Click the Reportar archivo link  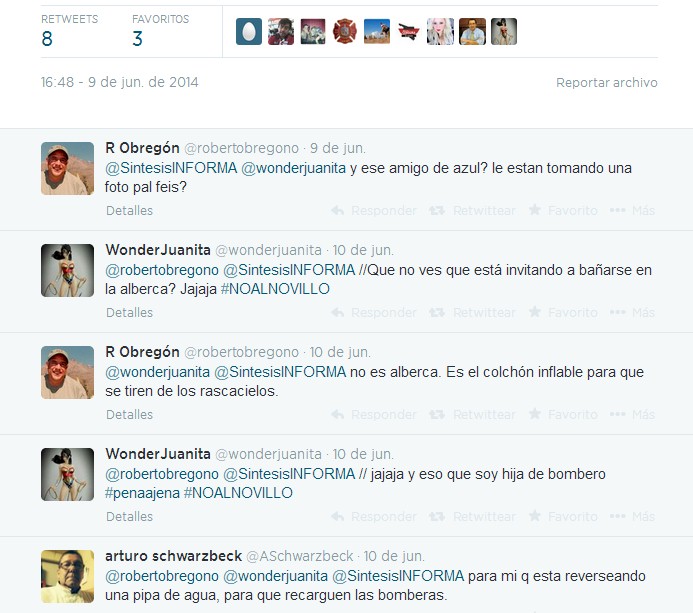[606, 83]
